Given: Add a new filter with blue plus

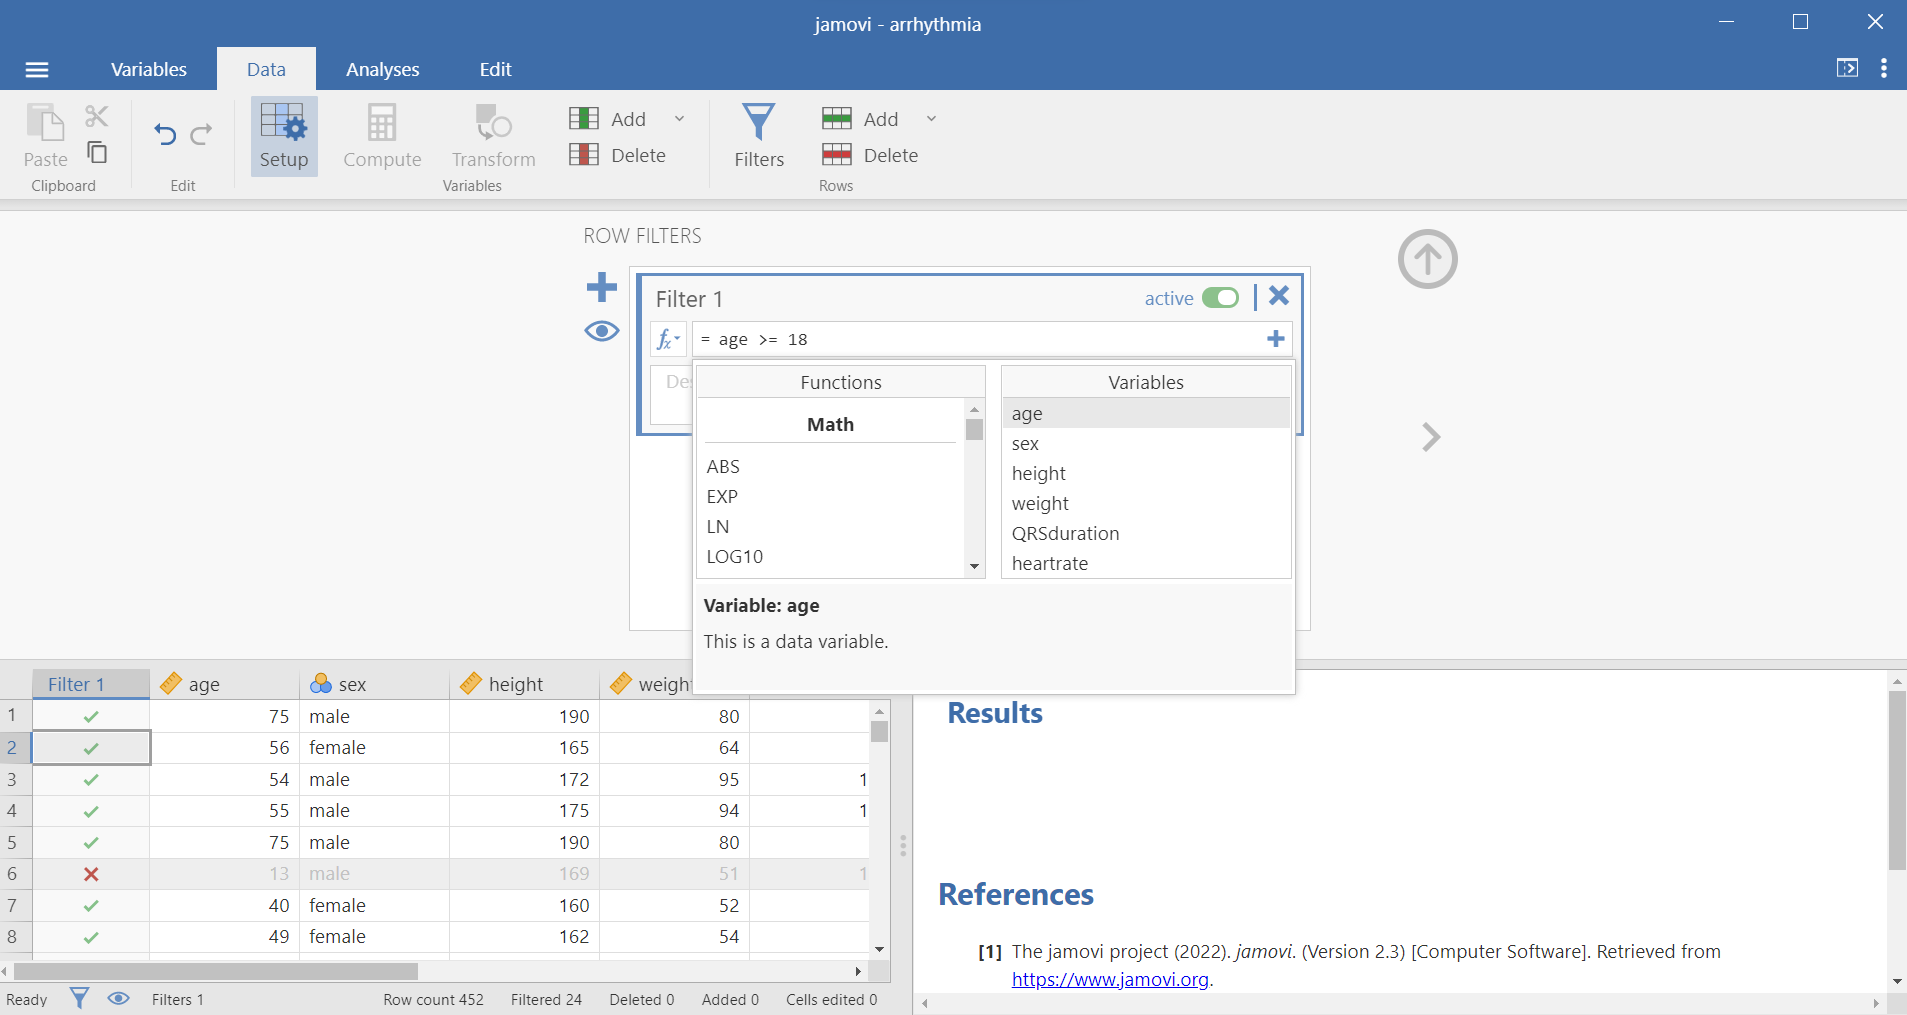Looking at the screenshot, I should 601,288.
